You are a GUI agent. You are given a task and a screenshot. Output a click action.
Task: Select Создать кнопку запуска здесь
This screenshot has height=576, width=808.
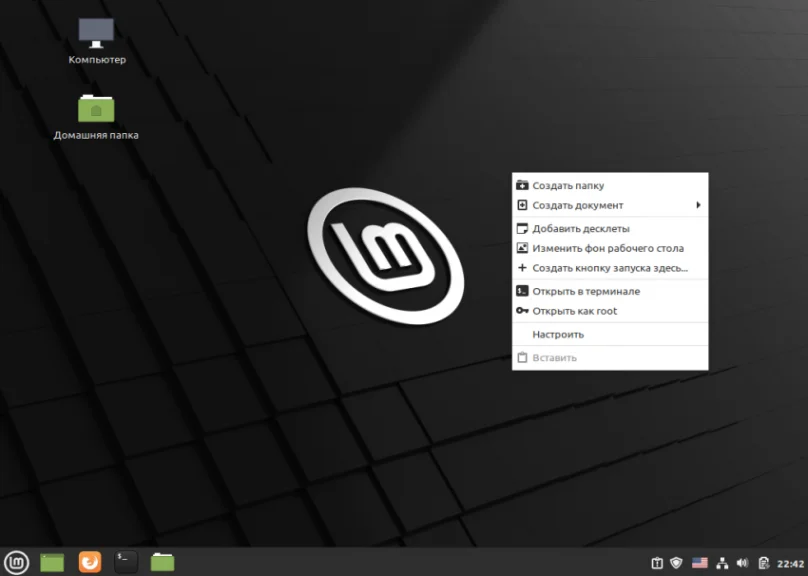609,268
